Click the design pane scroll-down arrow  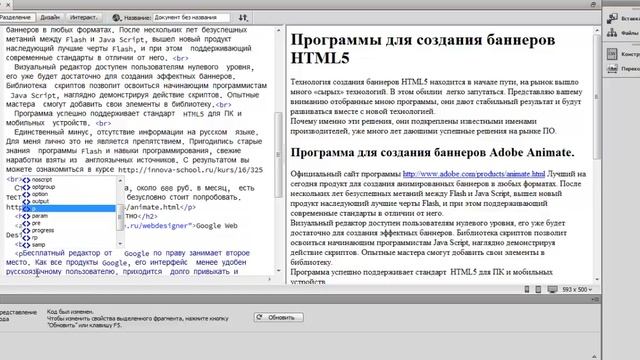[597, 280]
